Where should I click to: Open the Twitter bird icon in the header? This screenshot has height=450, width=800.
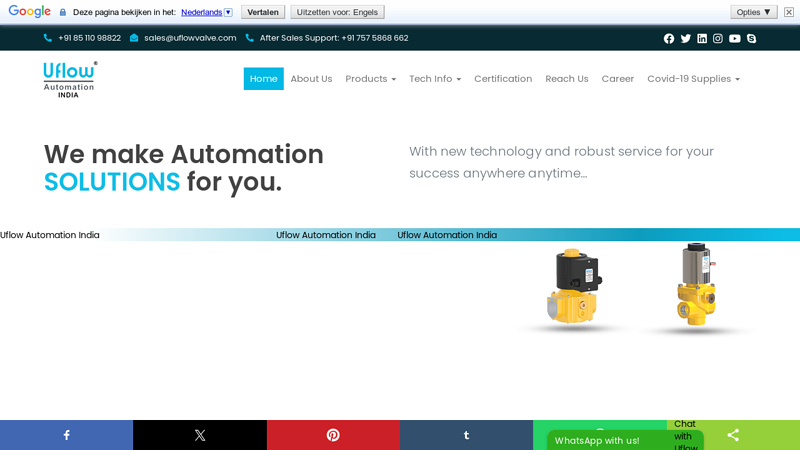(685, 38)
